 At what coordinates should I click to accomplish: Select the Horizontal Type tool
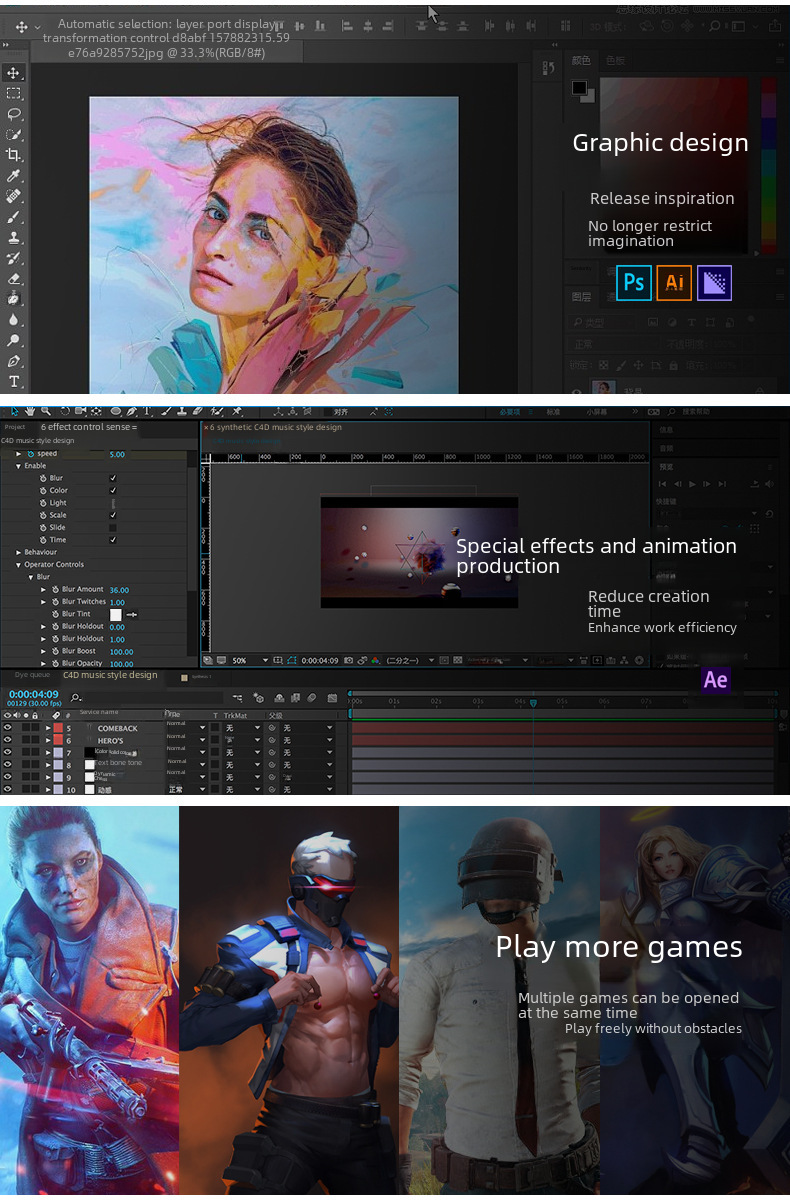point(14,382)
